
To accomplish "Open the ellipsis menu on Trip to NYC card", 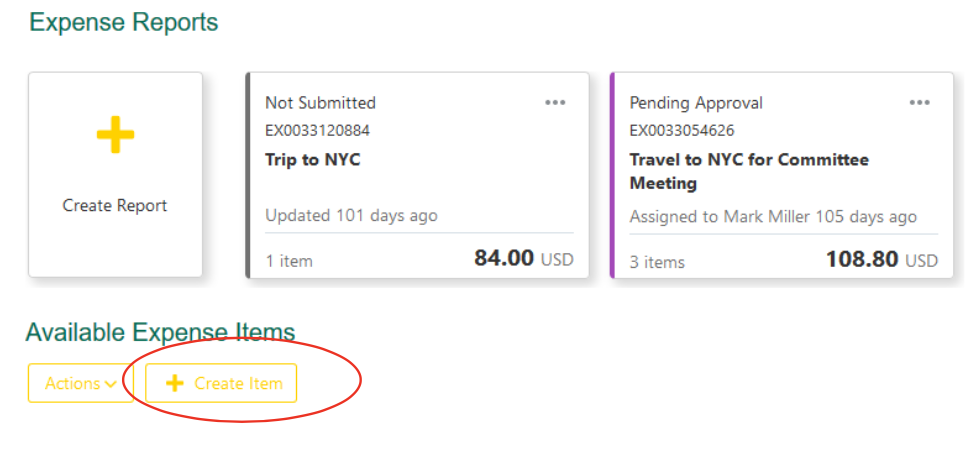I will point(555,103).
